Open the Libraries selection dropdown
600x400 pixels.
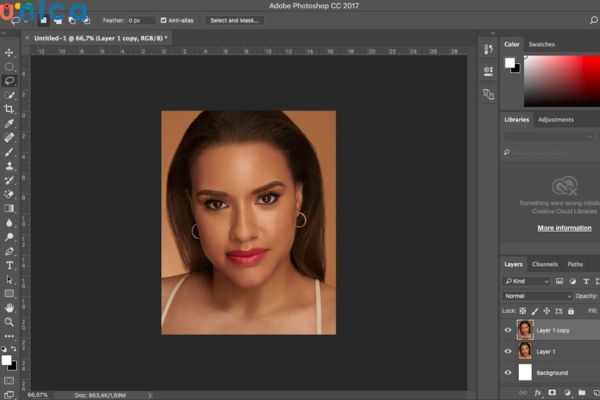point(548,136)
